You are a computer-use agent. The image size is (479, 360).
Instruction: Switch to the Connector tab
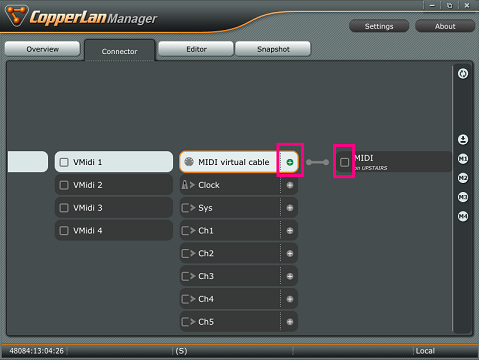click(x=120, y=51)
